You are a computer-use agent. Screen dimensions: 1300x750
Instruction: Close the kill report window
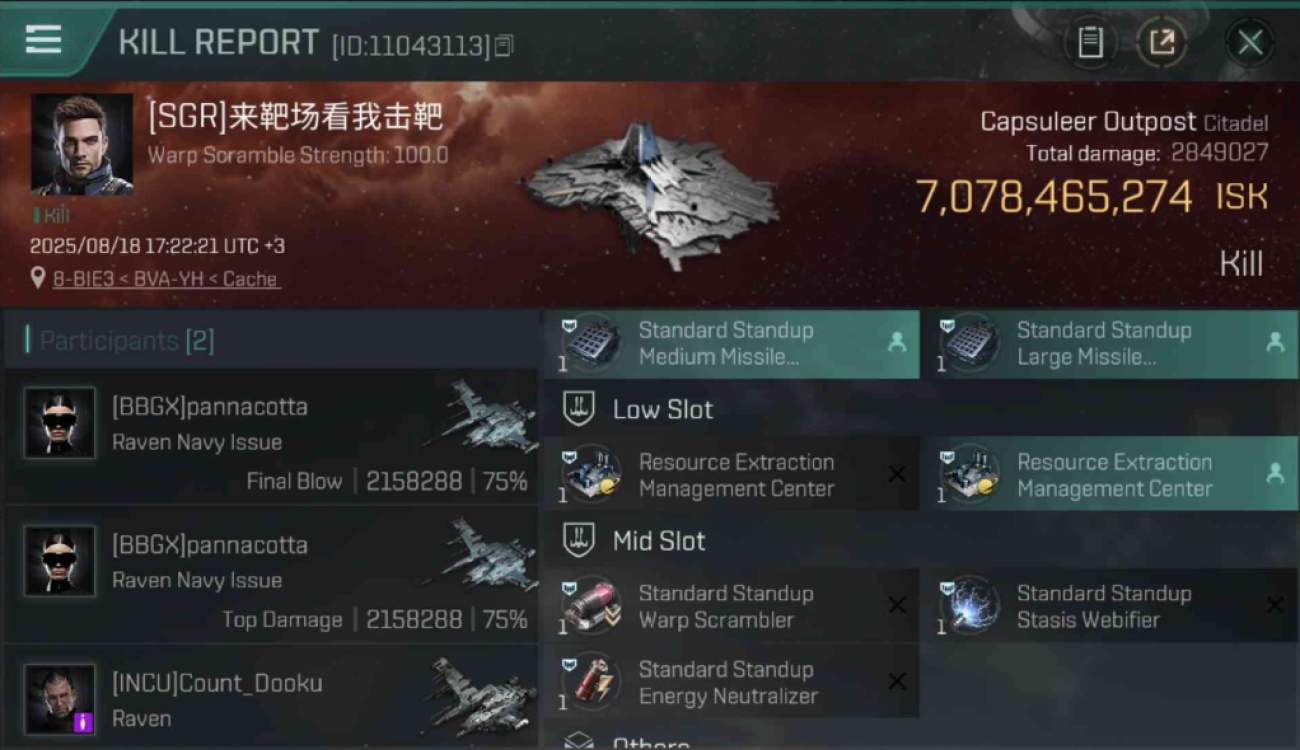1249,42
